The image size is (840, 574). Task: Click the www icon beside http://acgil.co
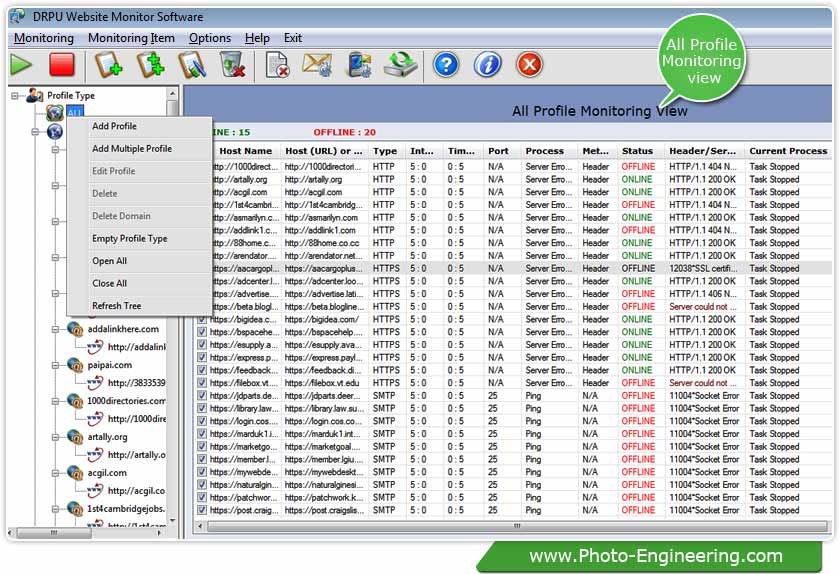tap(95, 490)
